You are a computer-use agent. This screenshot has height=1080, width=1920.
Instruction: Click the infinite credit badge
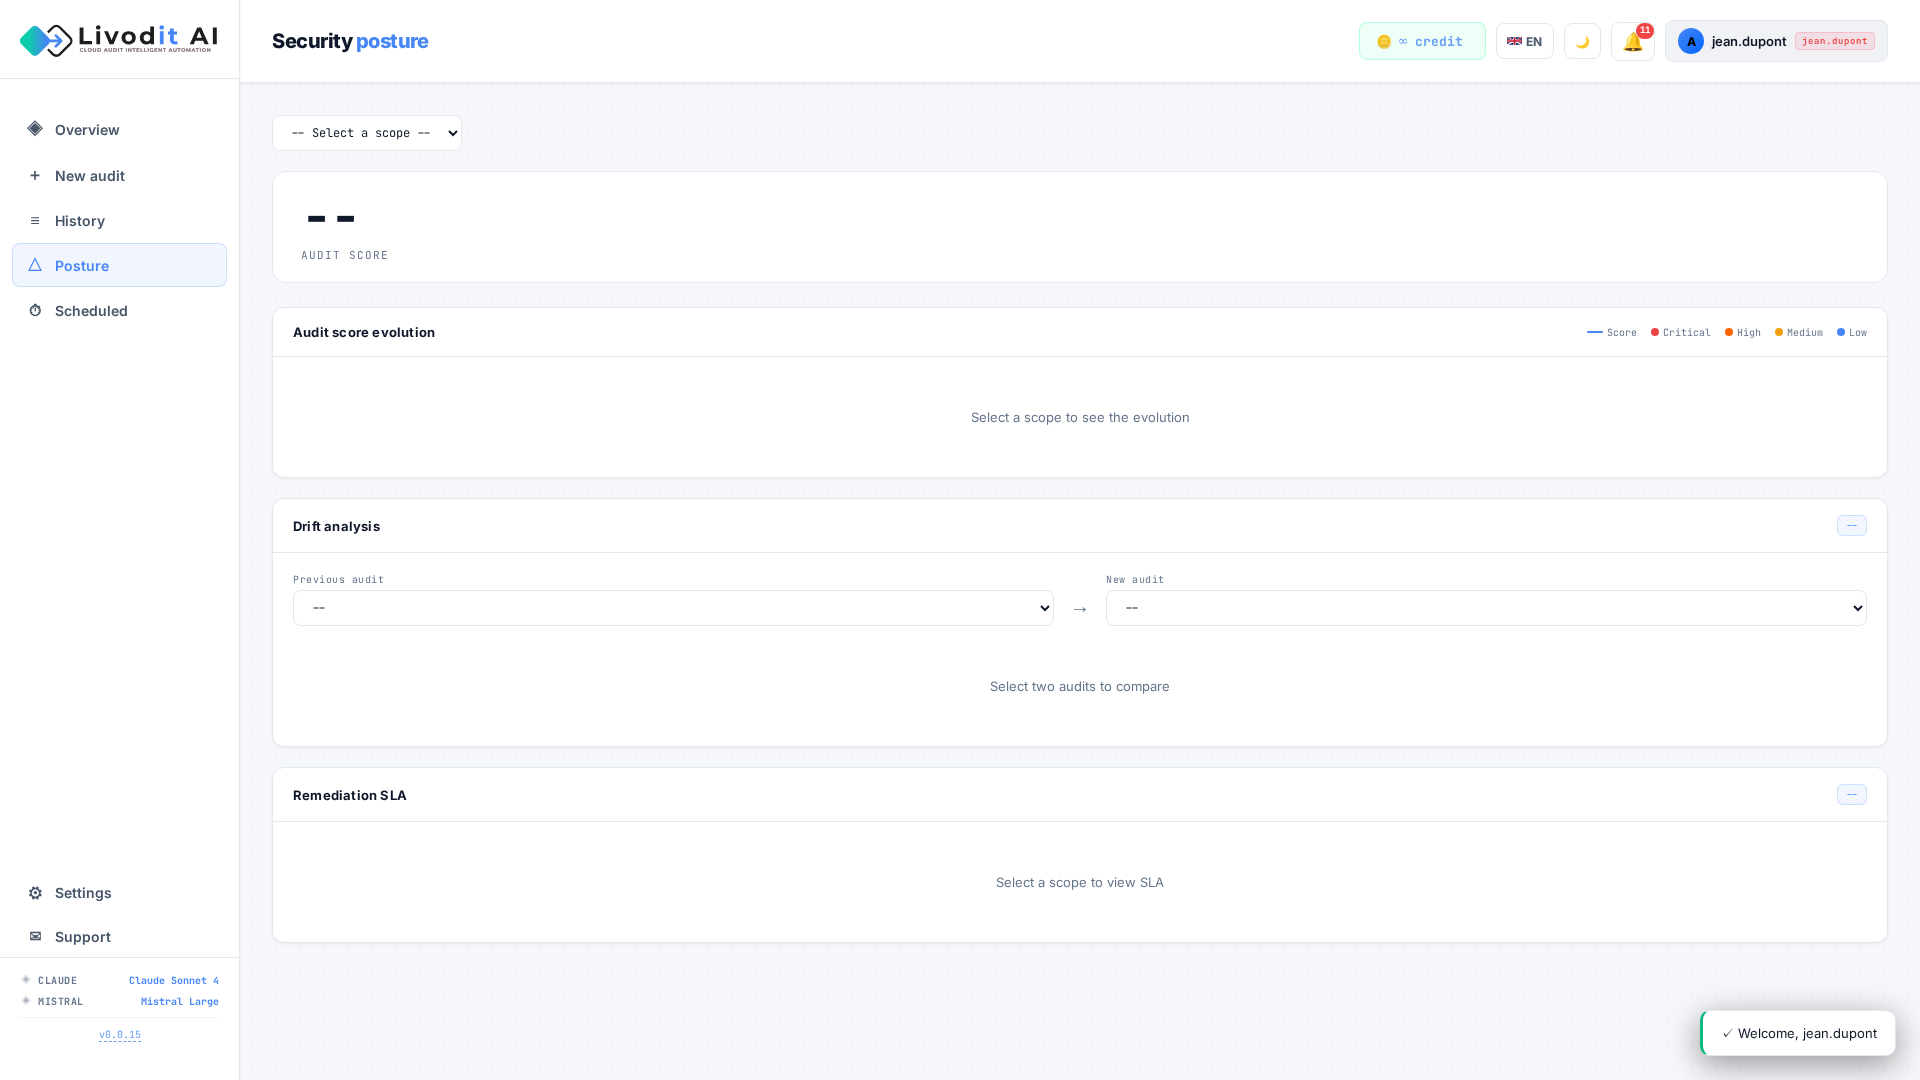pyautogui.click(x=1421, y=42)
